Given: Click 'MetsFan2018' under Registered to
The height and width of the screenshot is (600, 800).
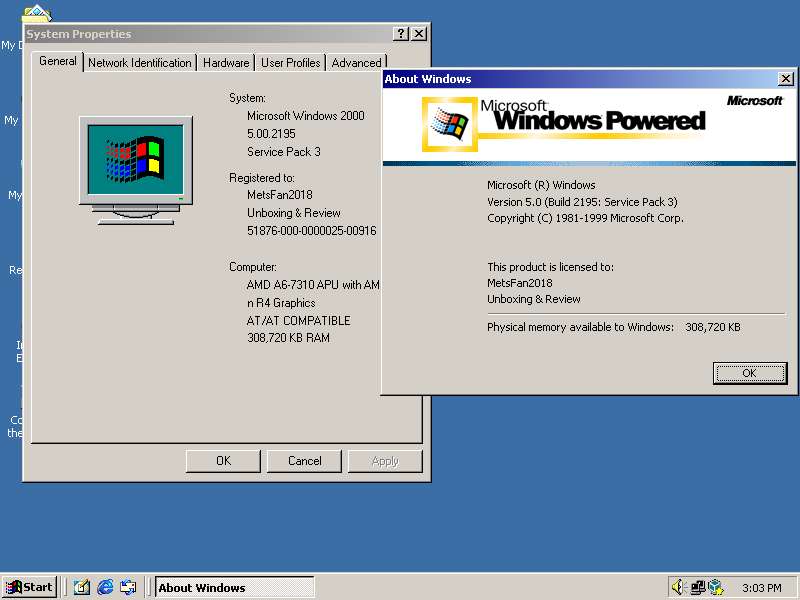Looking at the screenshot, I should (x=280, y=195).
